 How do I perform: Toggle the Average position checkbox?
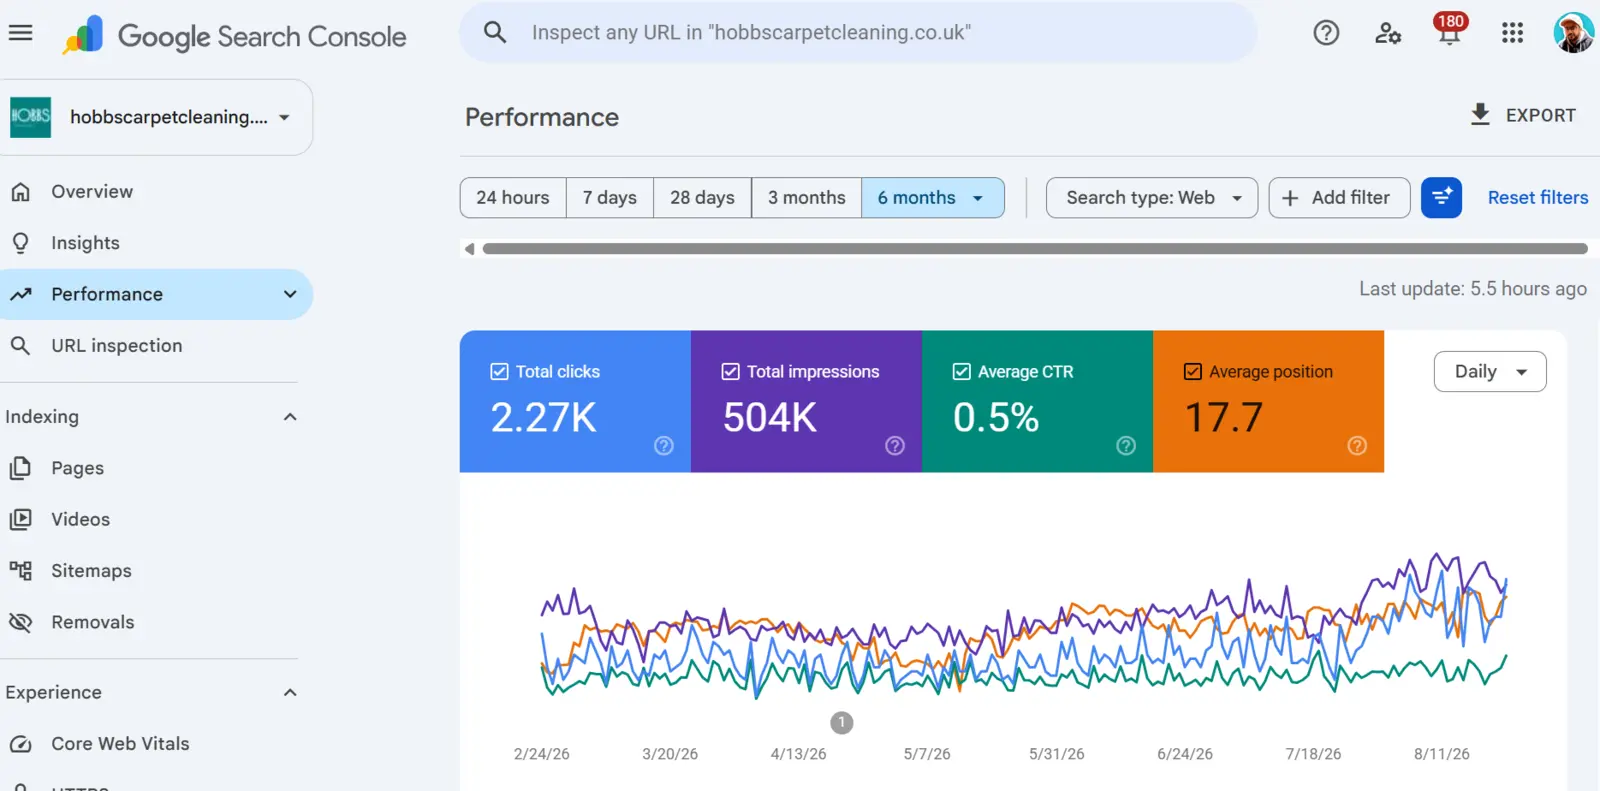(x=1193, y=372)
